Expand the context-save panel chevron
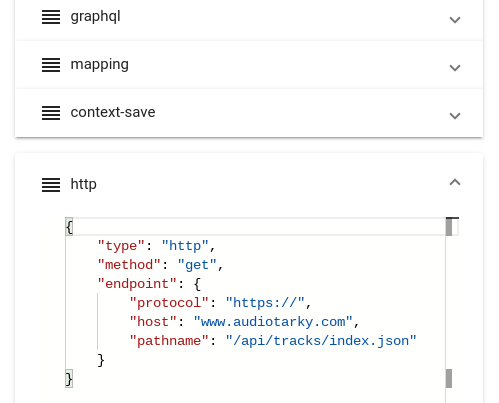Viewport: 499px width, 403px height. click(455, 116)
